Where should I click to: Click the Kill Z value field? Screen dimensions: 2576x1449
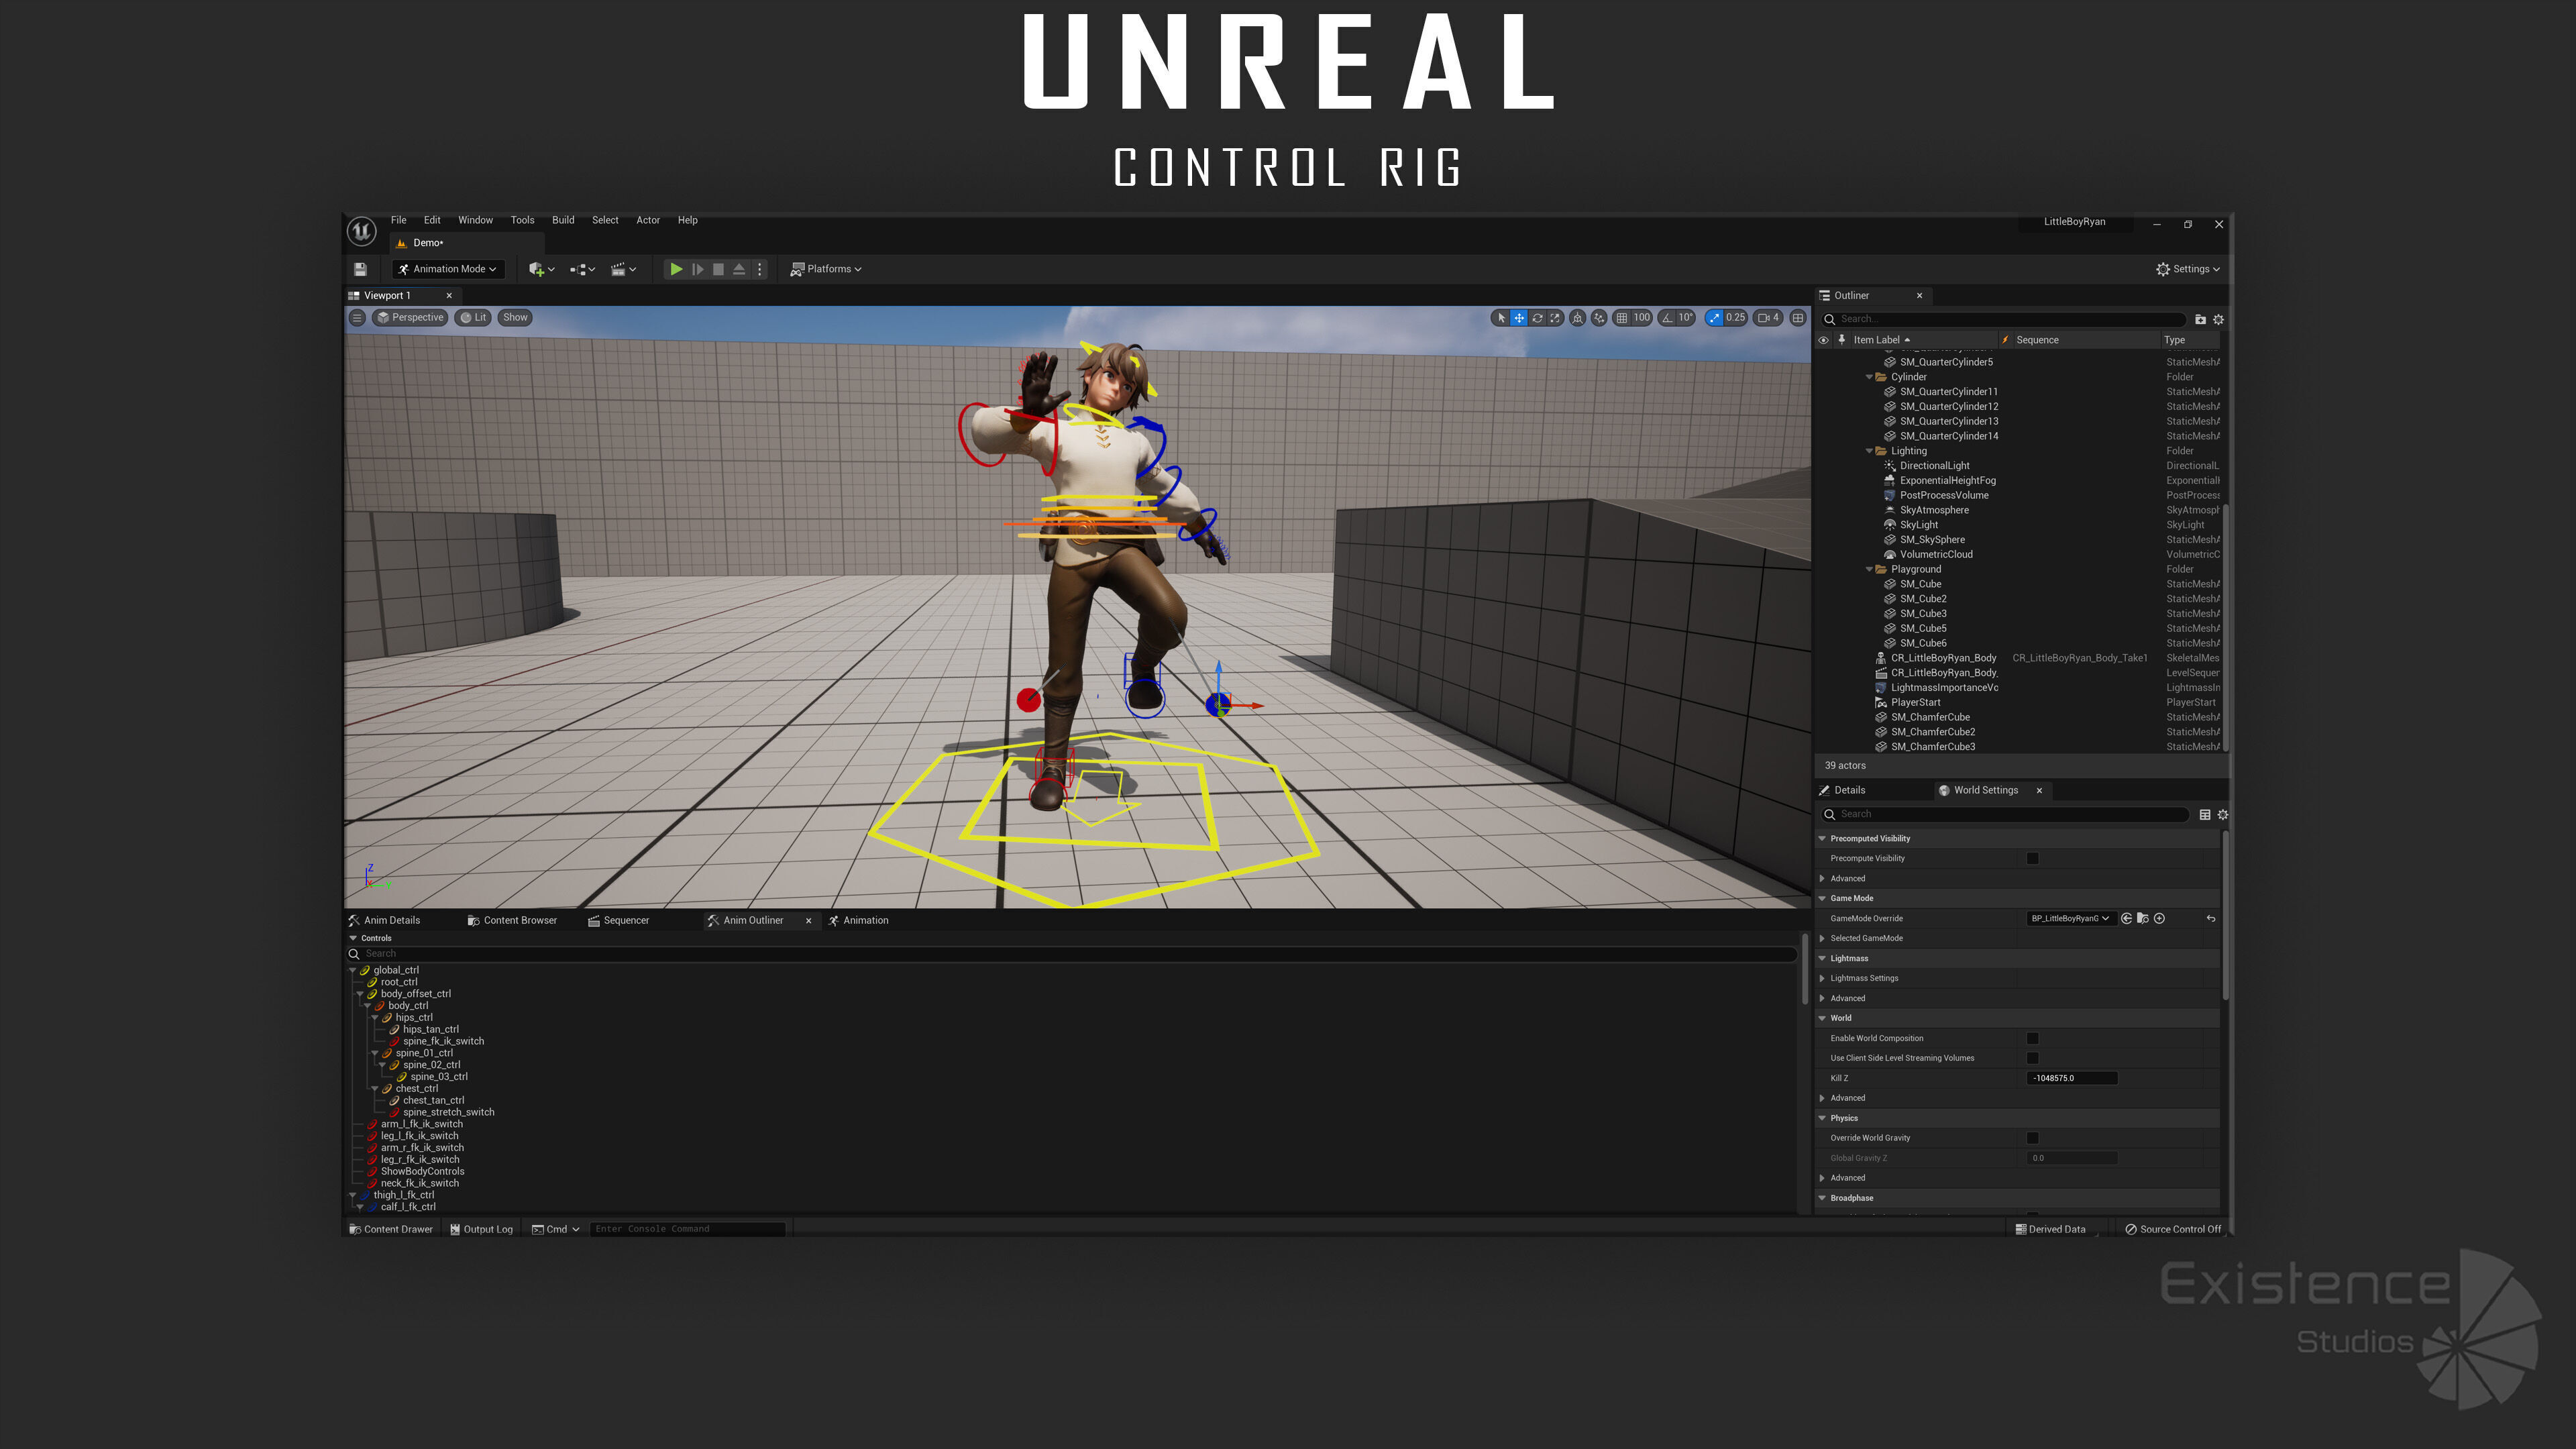click(x=2072, y=1078)
